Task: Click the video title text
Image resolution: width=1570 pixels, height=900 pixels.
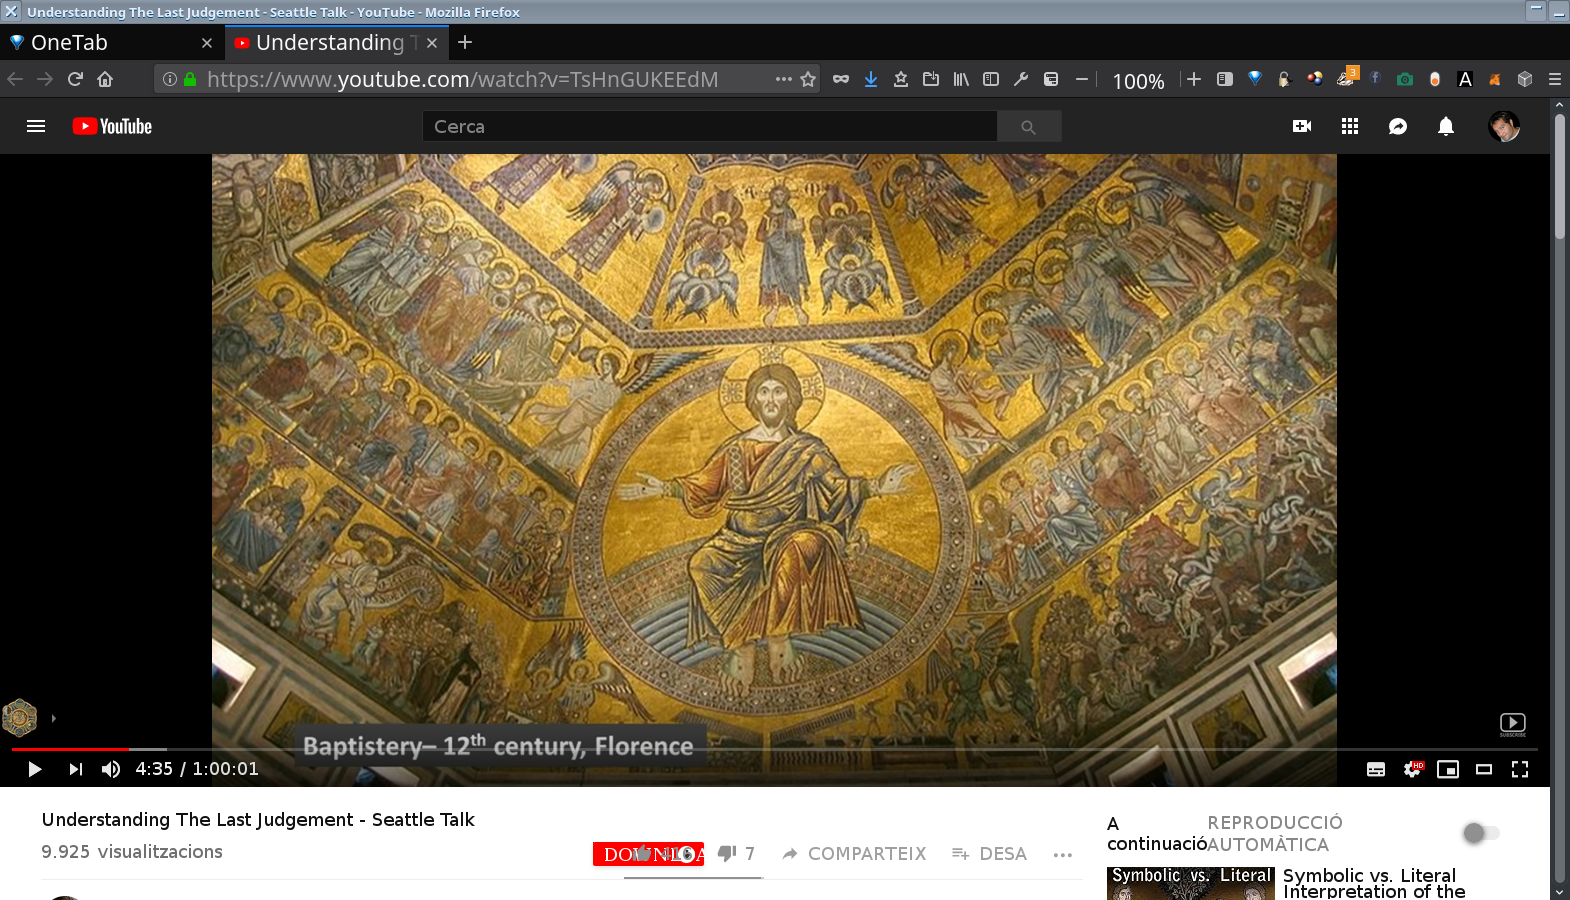Action: click(x=258, y=820)
